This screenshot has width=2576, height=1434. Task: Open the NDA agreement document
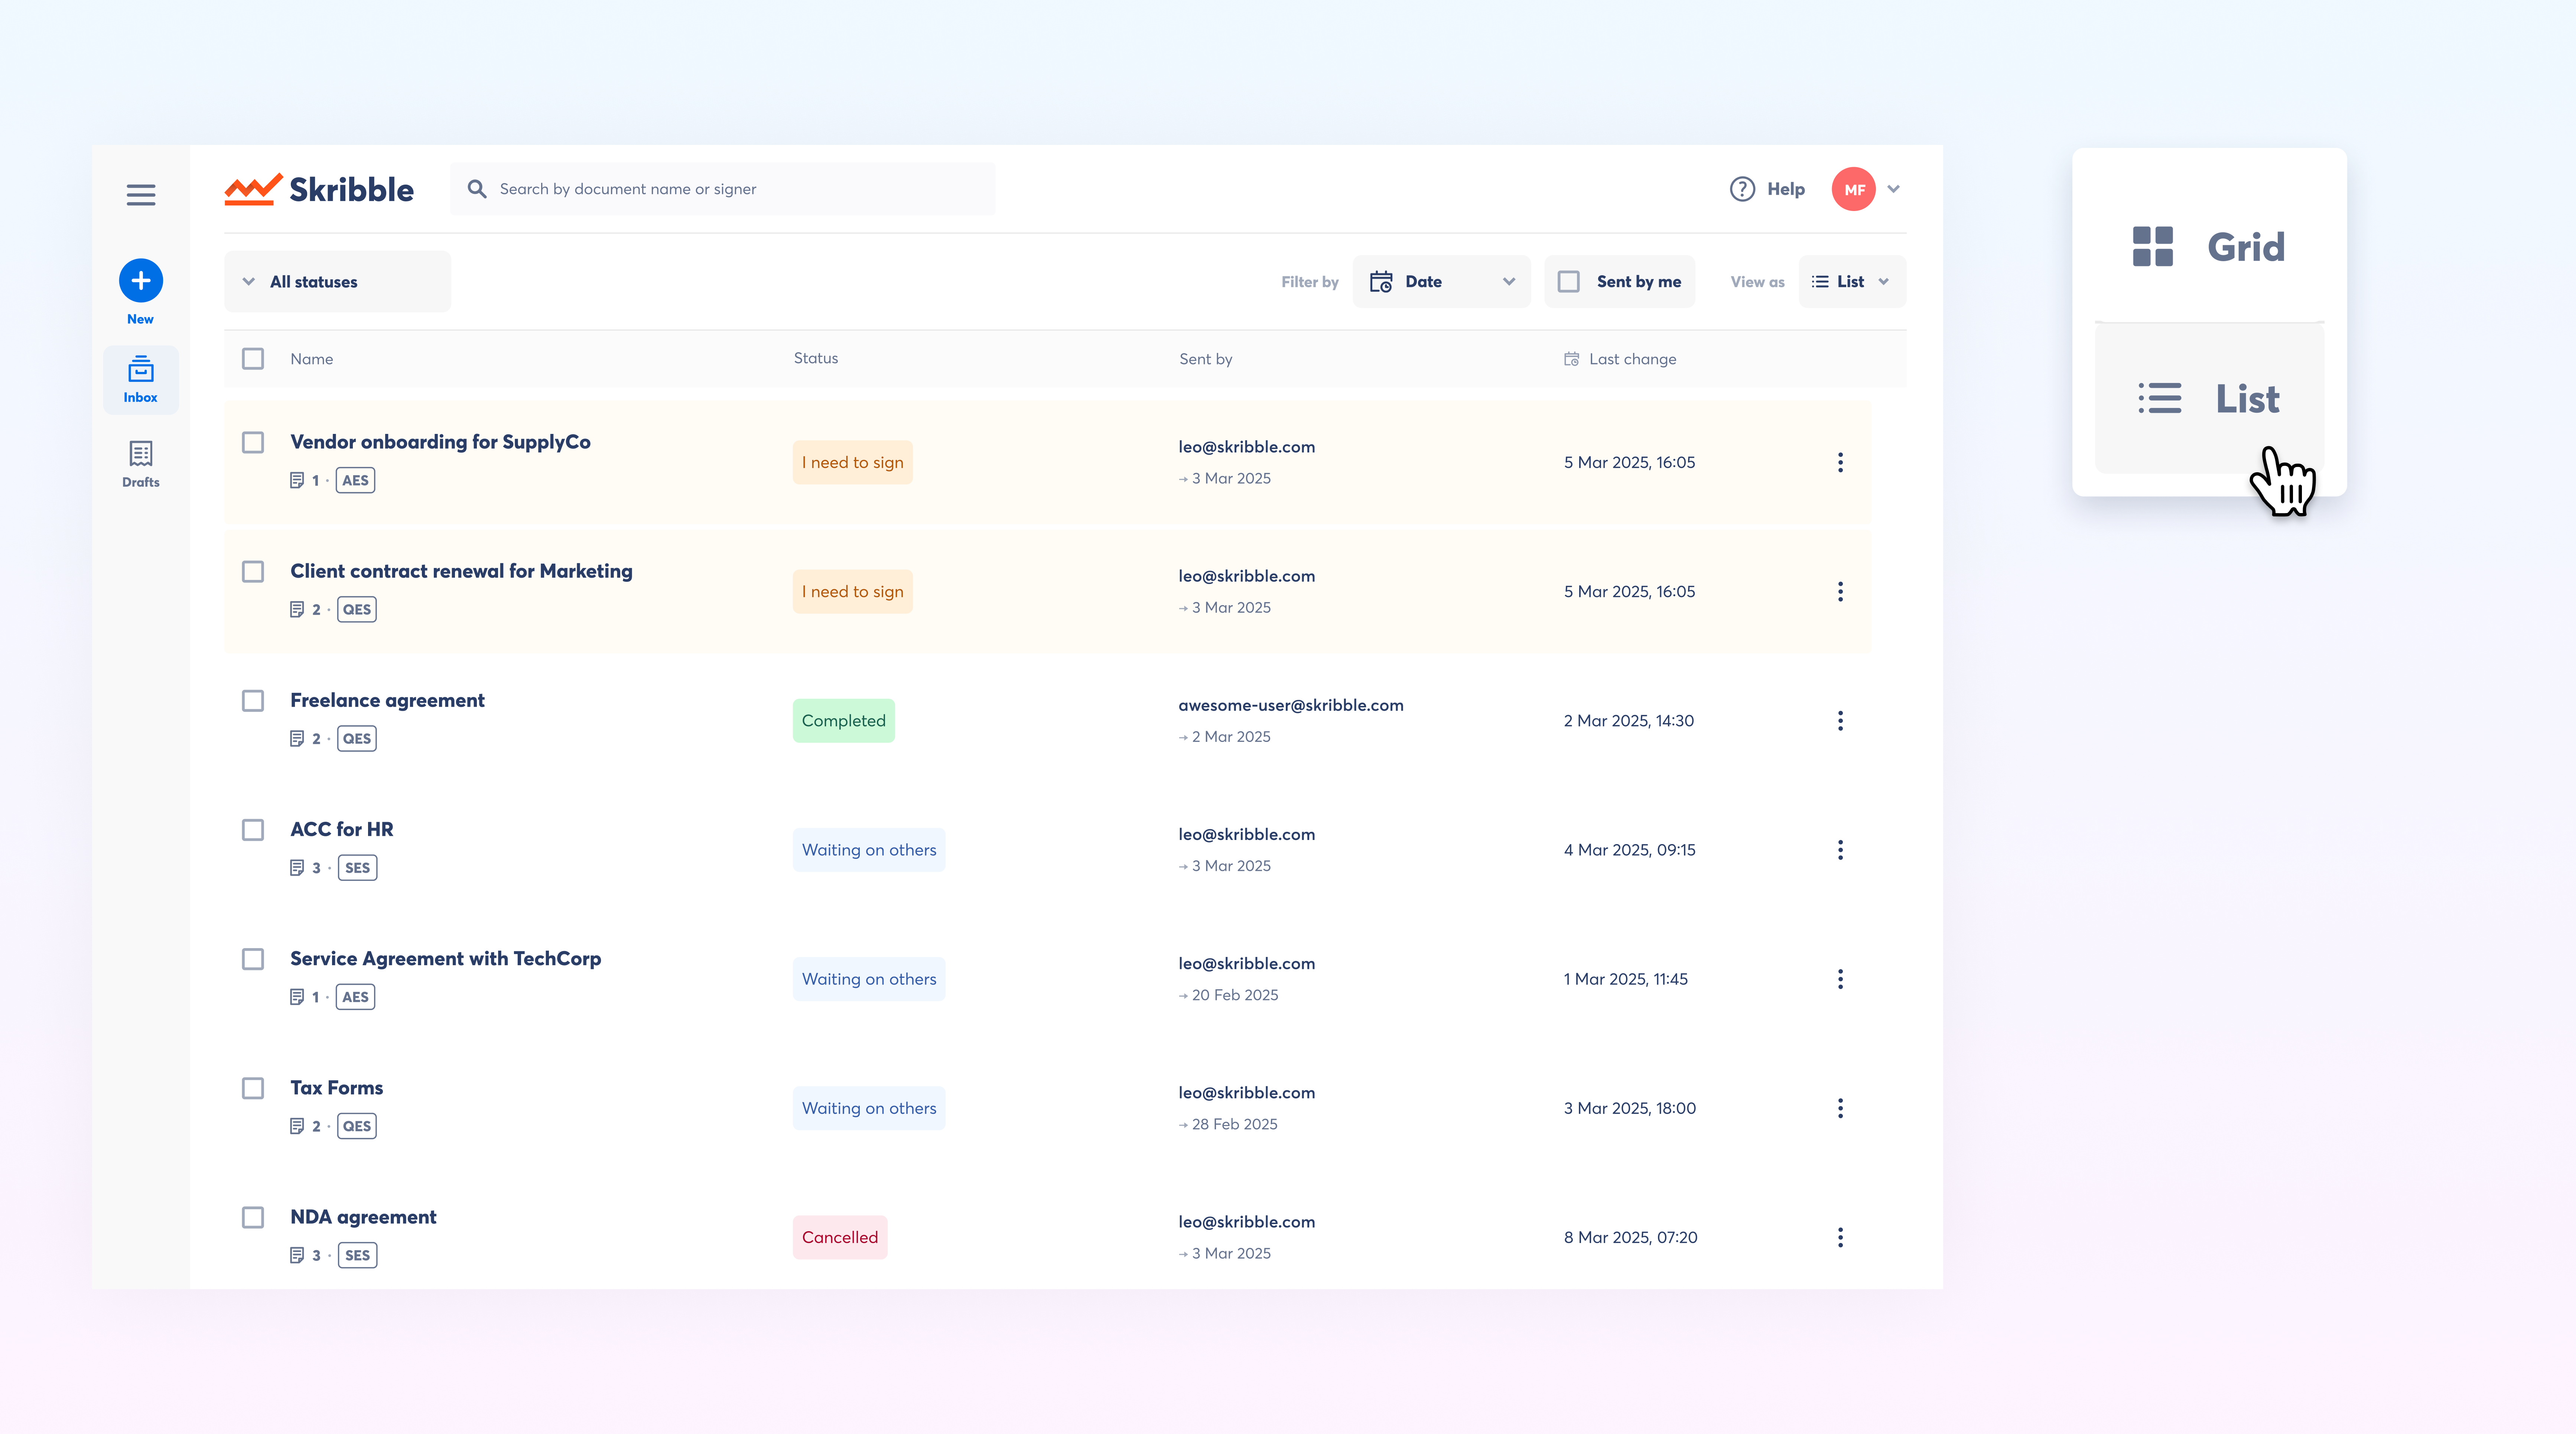pyautogui.click(x=363, y=1217)
